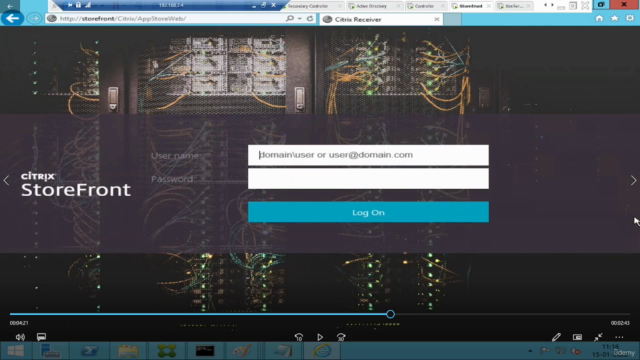This screenshot has height=360, width=640.
Task: Show hidden tray icons arrow
Action: click(x=530, y=351)
